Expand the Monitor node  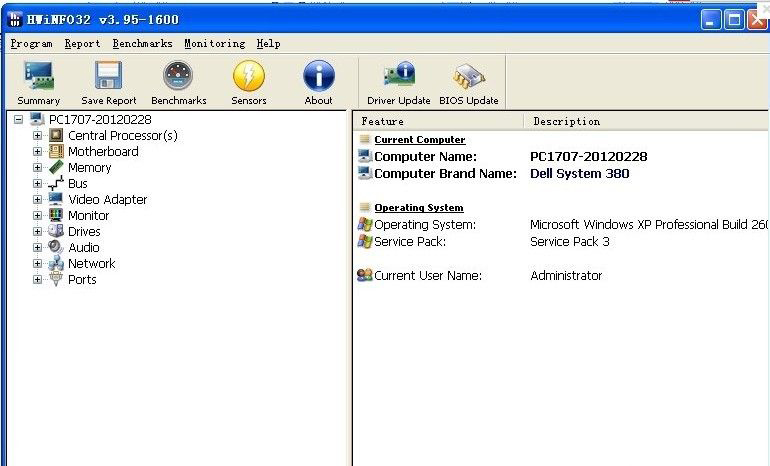point(37,215)
